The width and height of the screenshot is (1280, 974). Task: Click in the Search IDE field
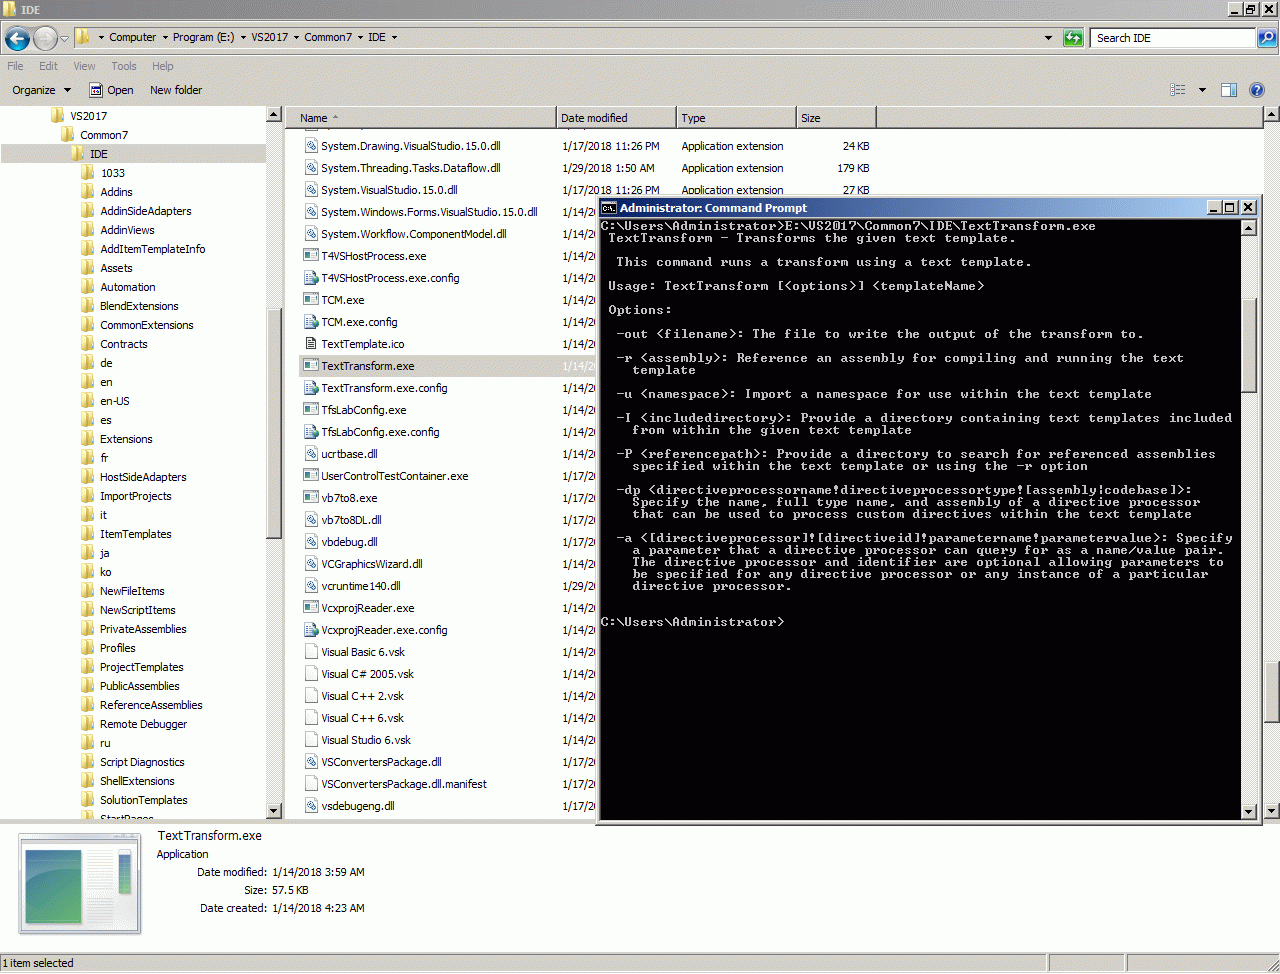coord(1174,38)
